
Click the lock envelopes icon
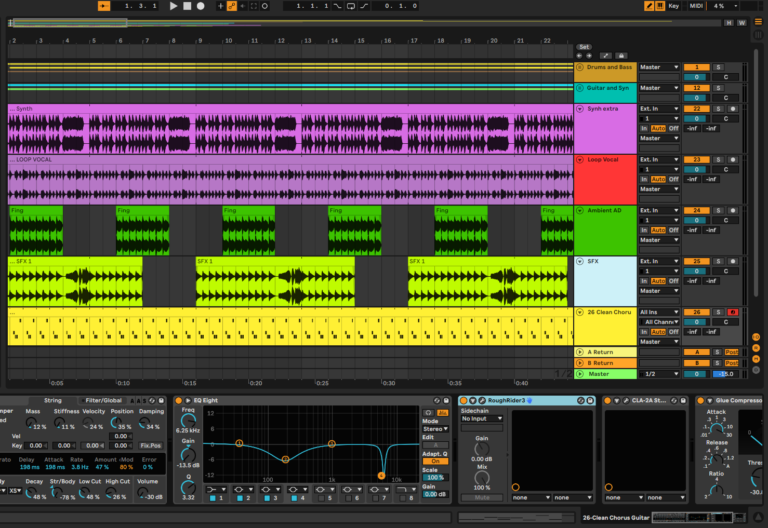[x=621, y=56]
